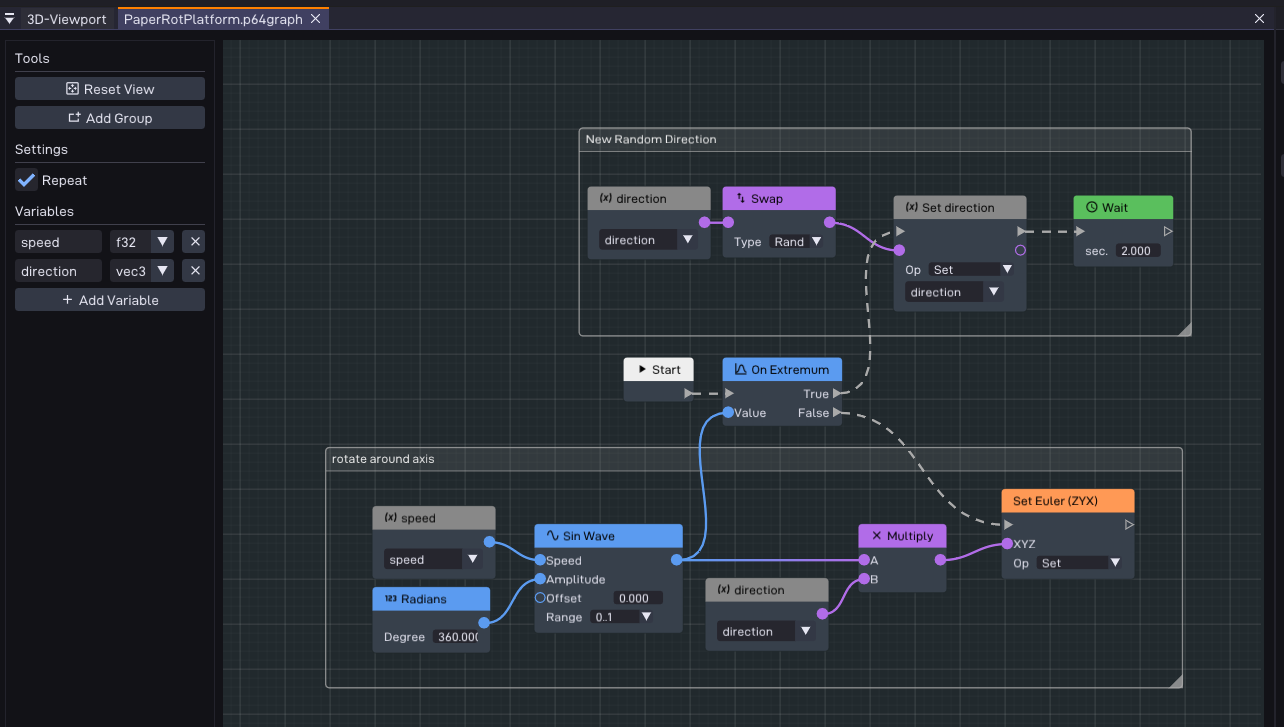
Task: Click the Set Euler output execution arrow
Action: click(x=1129, y=524)
